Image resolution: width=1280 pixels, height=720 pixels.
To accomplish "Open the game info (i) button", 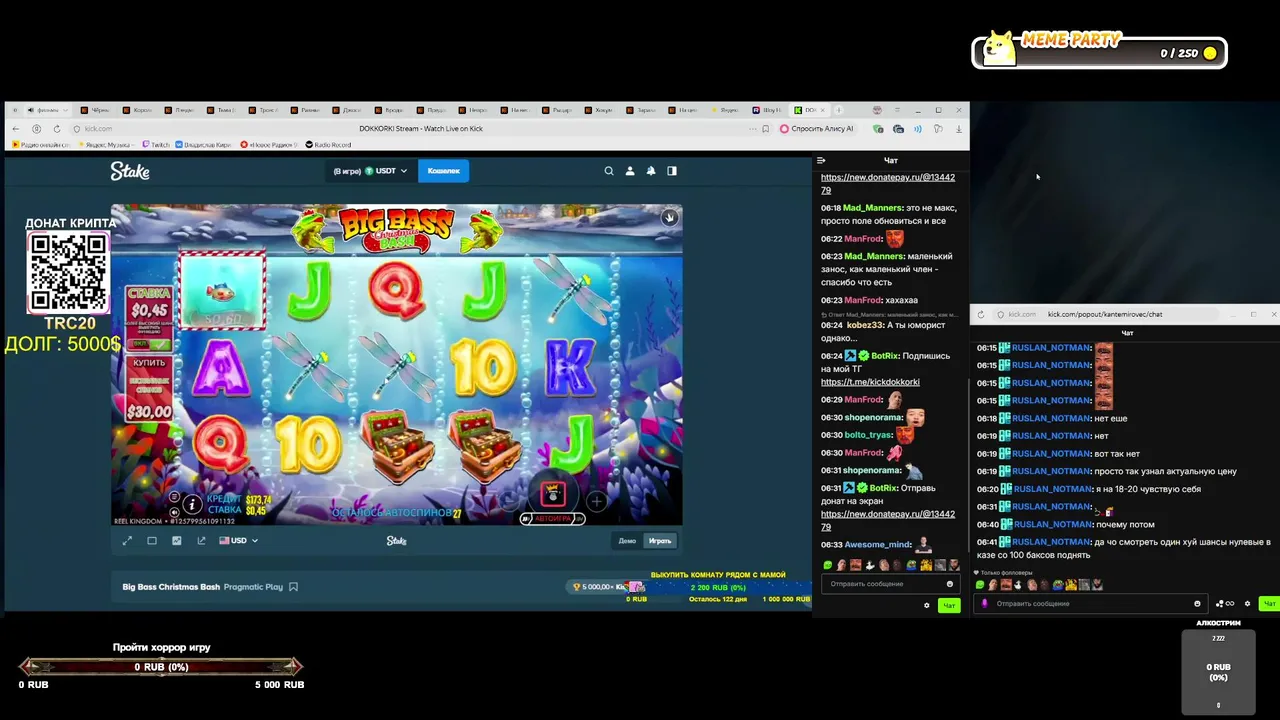I will pyautogui.click(x=192, y=506).
